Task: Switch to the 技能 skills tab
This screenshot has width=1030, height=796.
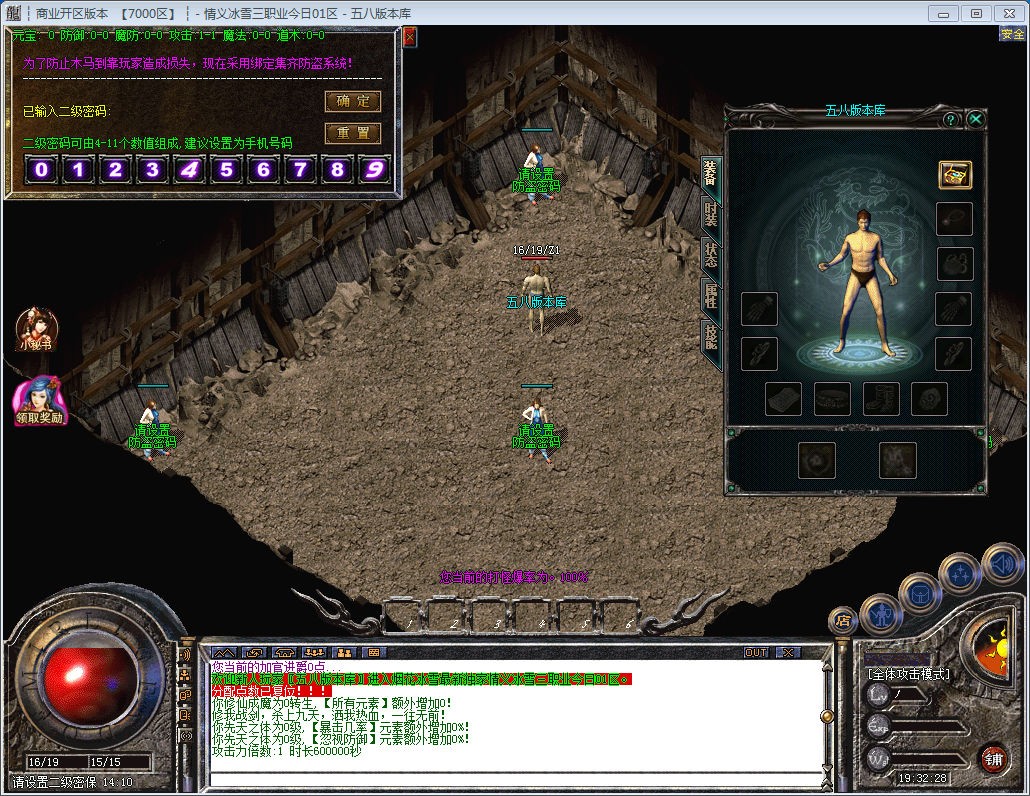Action: pyautogui.click(x=711, y=336)
